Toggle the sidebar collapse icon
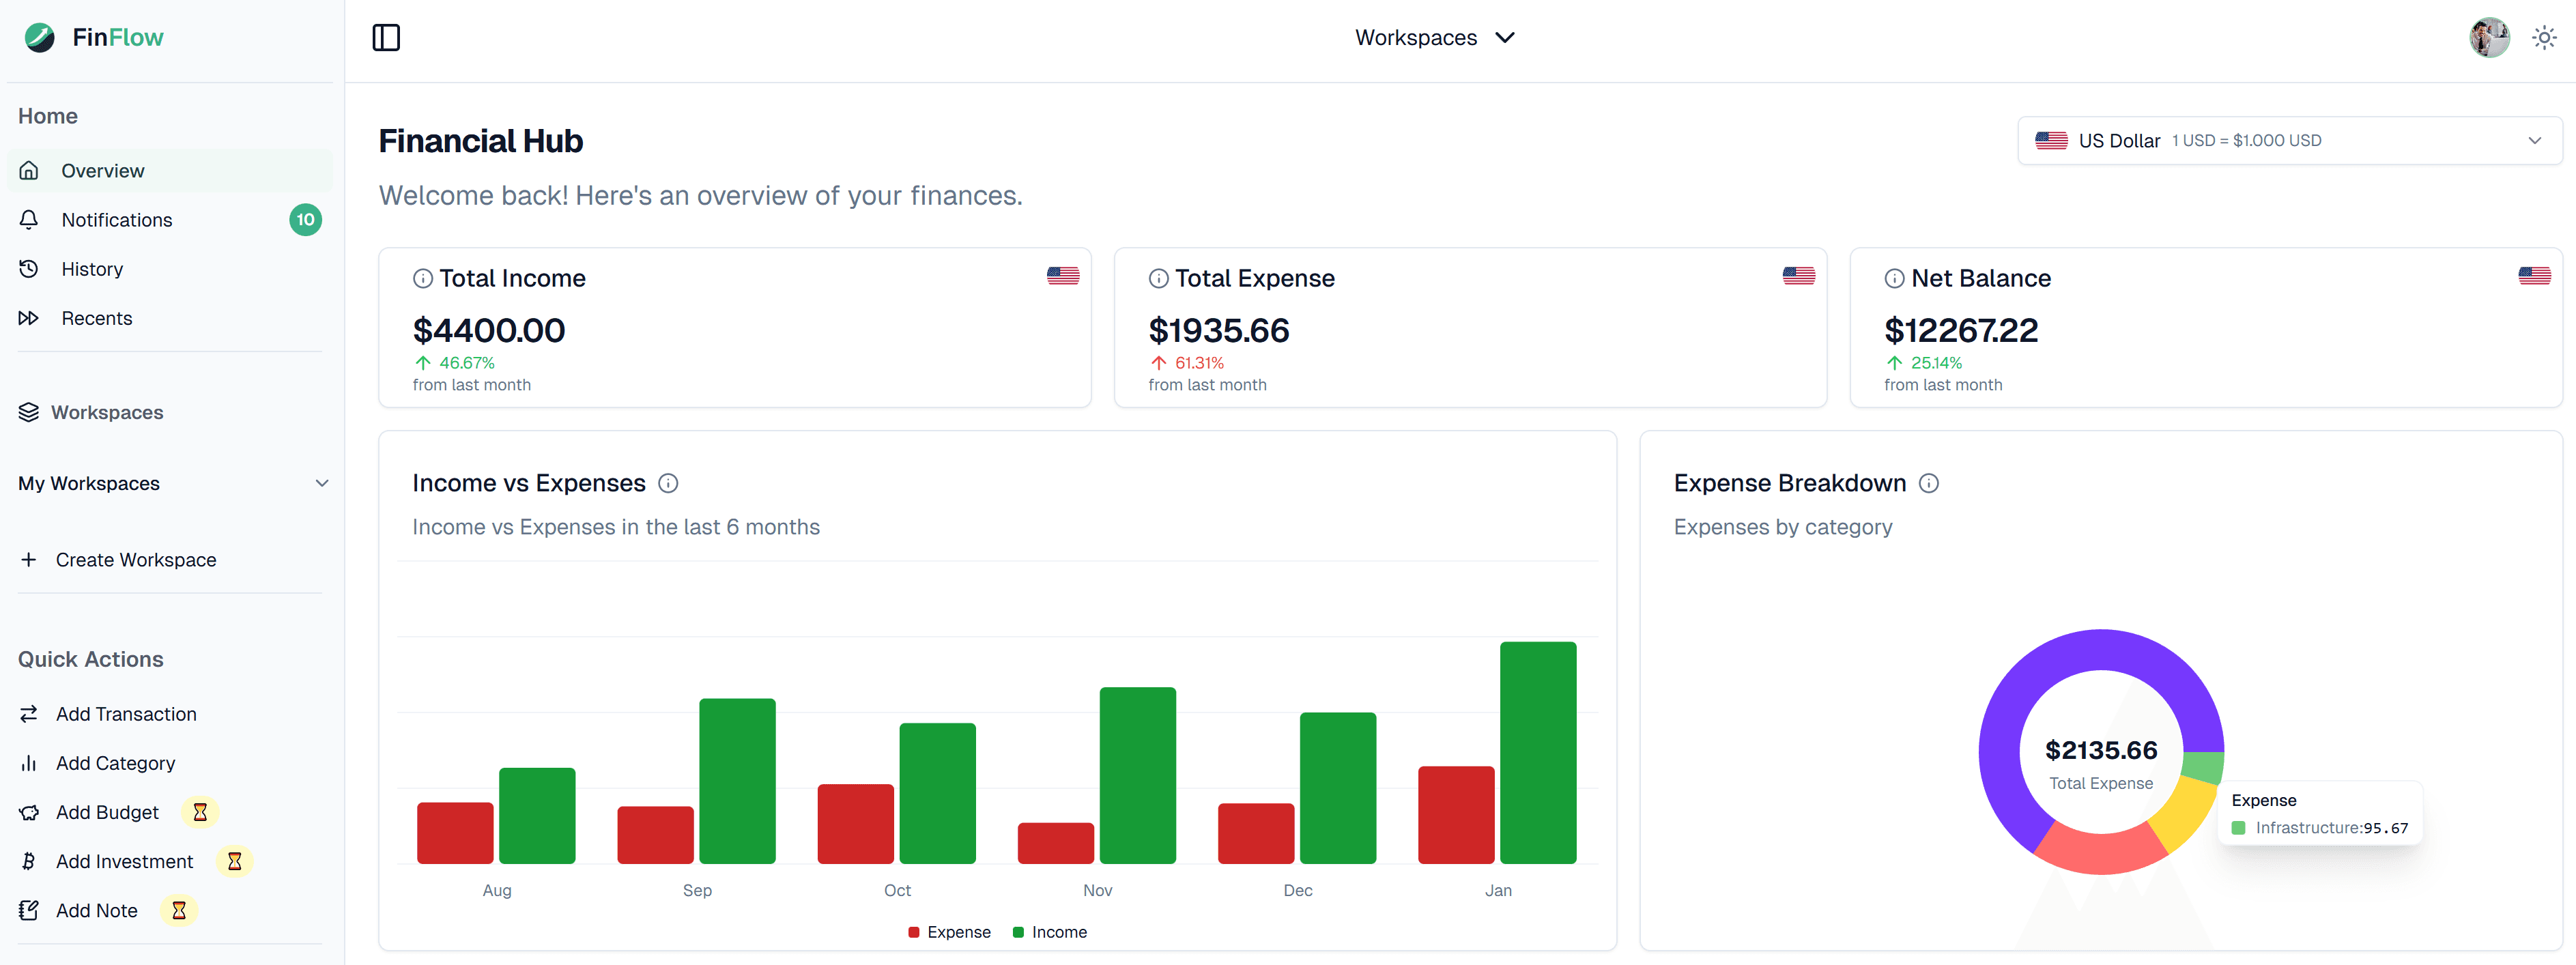Screen dimensions: 2576x965 (386, 37)
